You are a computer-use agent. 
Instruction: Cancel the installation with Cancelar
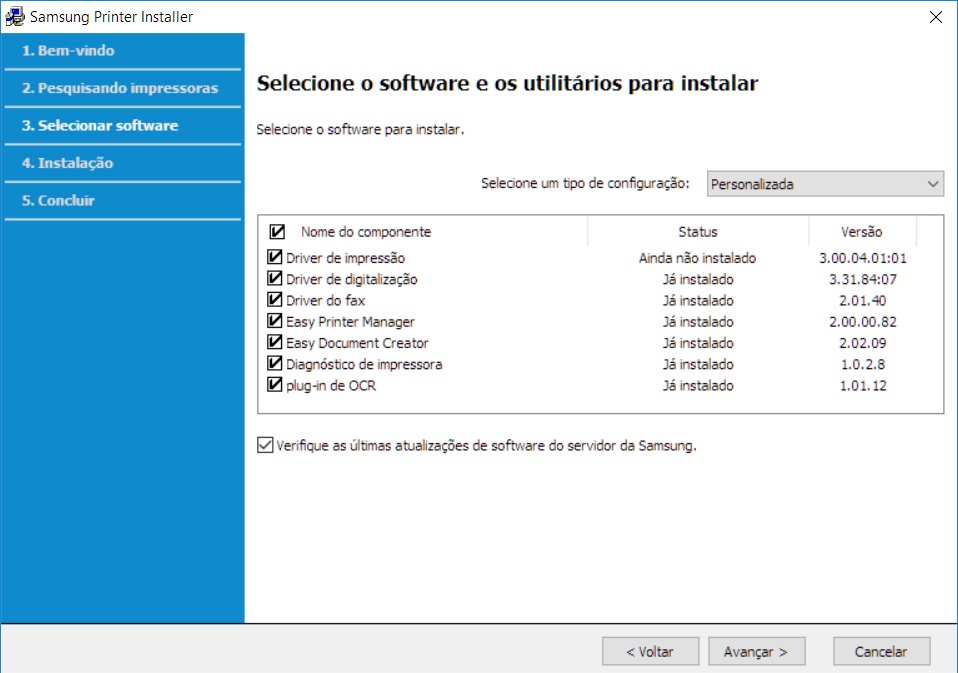coord(881,651)
